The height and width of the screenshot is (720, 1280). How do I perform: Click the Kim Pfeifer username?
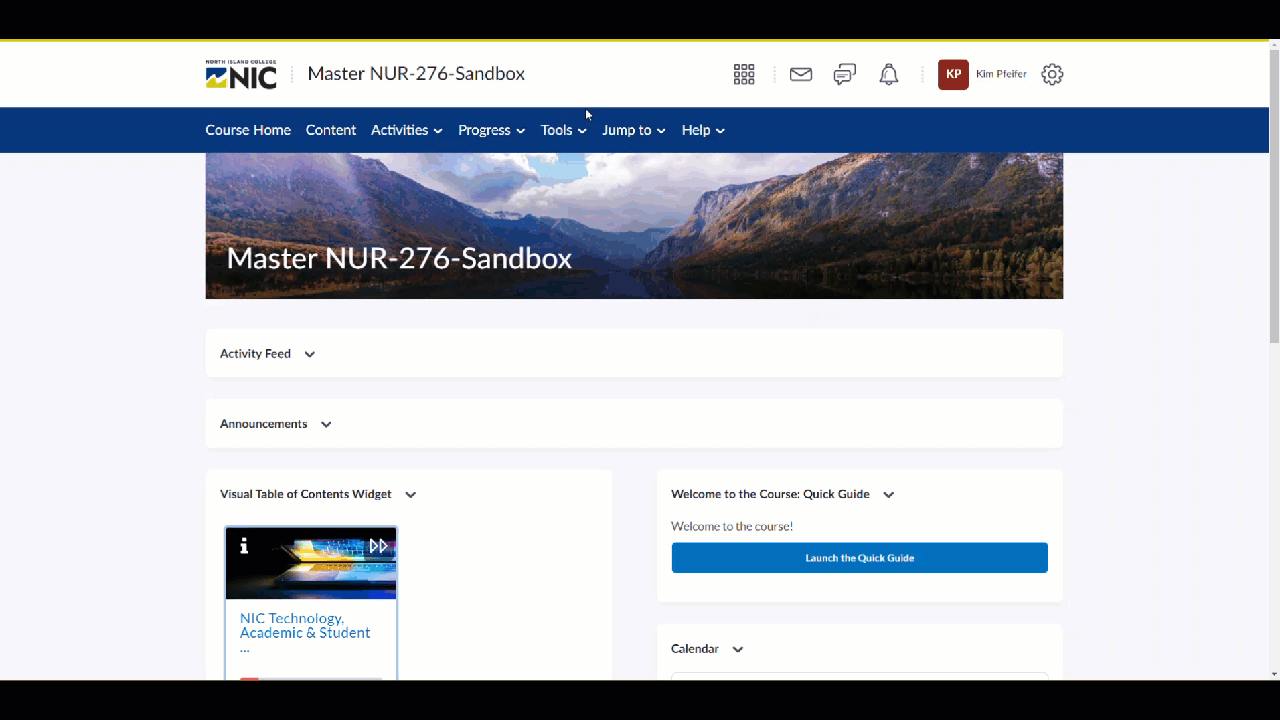pyautogui.click(x=1001, y=74)
